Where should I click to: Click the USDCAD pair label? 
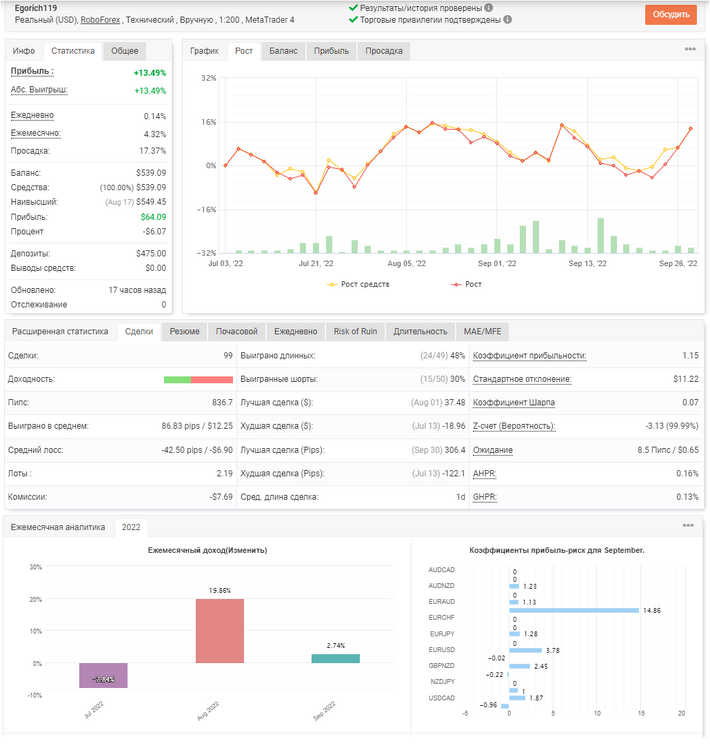click(x=442, y=698)
